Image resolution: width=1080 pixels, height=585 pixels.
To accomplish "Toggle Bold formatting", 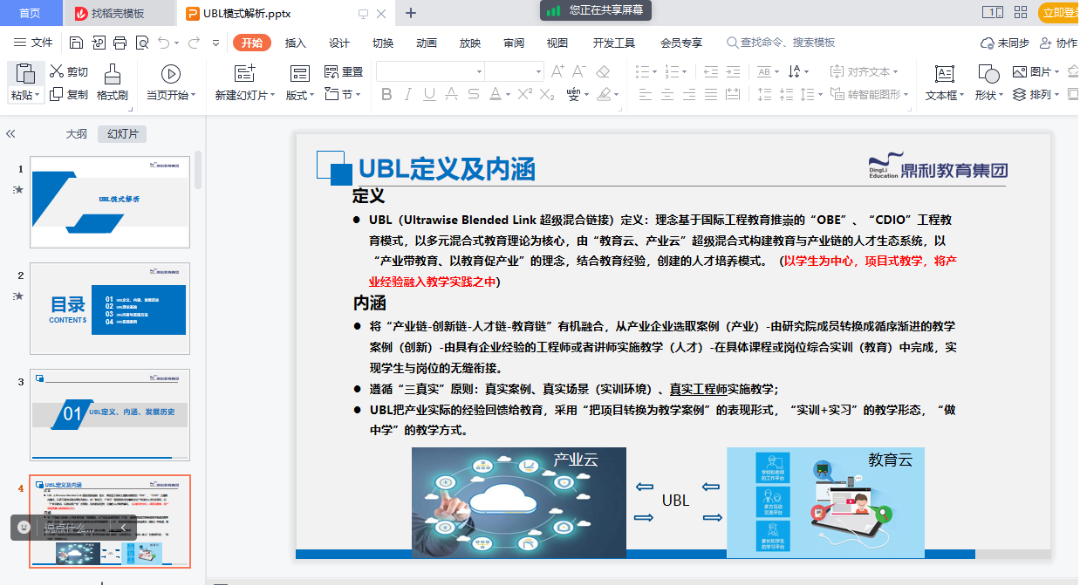I will [x=387, y=94].
